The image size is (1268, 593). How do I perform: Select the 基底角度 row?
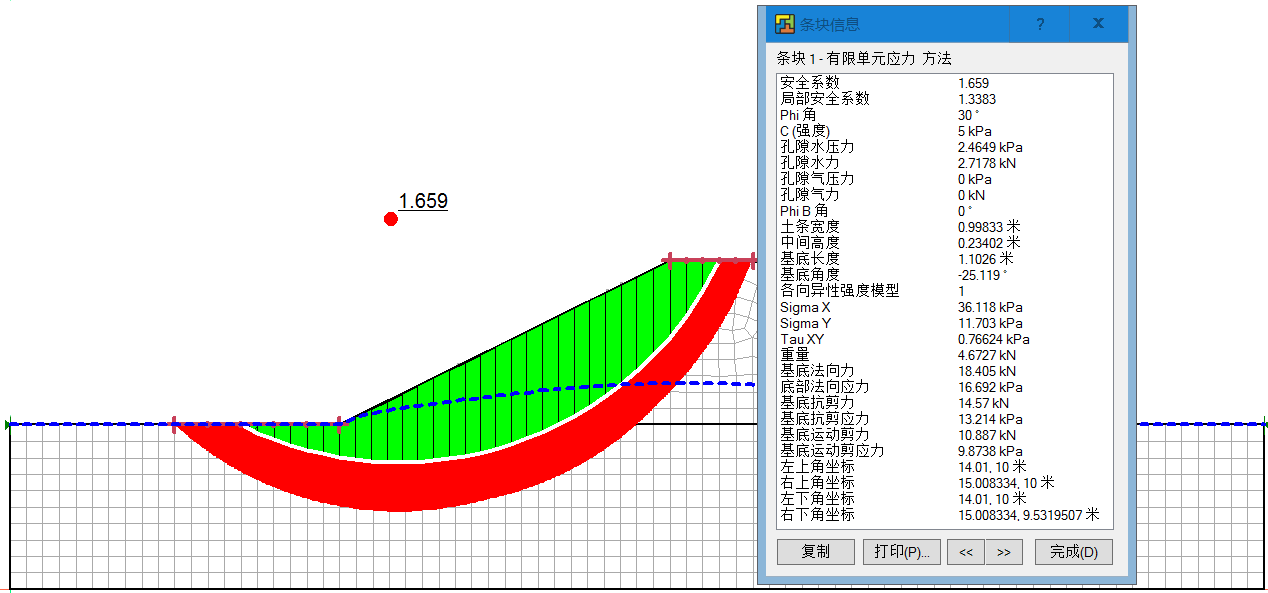click(944, 275)
